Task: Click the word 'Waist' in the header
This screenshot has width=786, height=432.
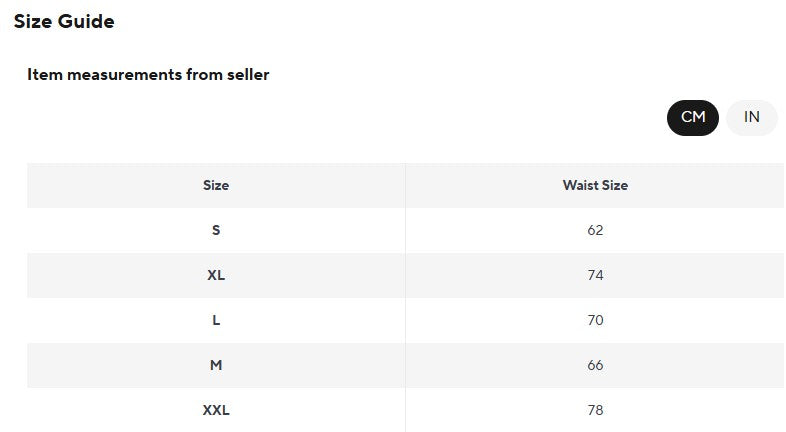Action: coord(580,185)
